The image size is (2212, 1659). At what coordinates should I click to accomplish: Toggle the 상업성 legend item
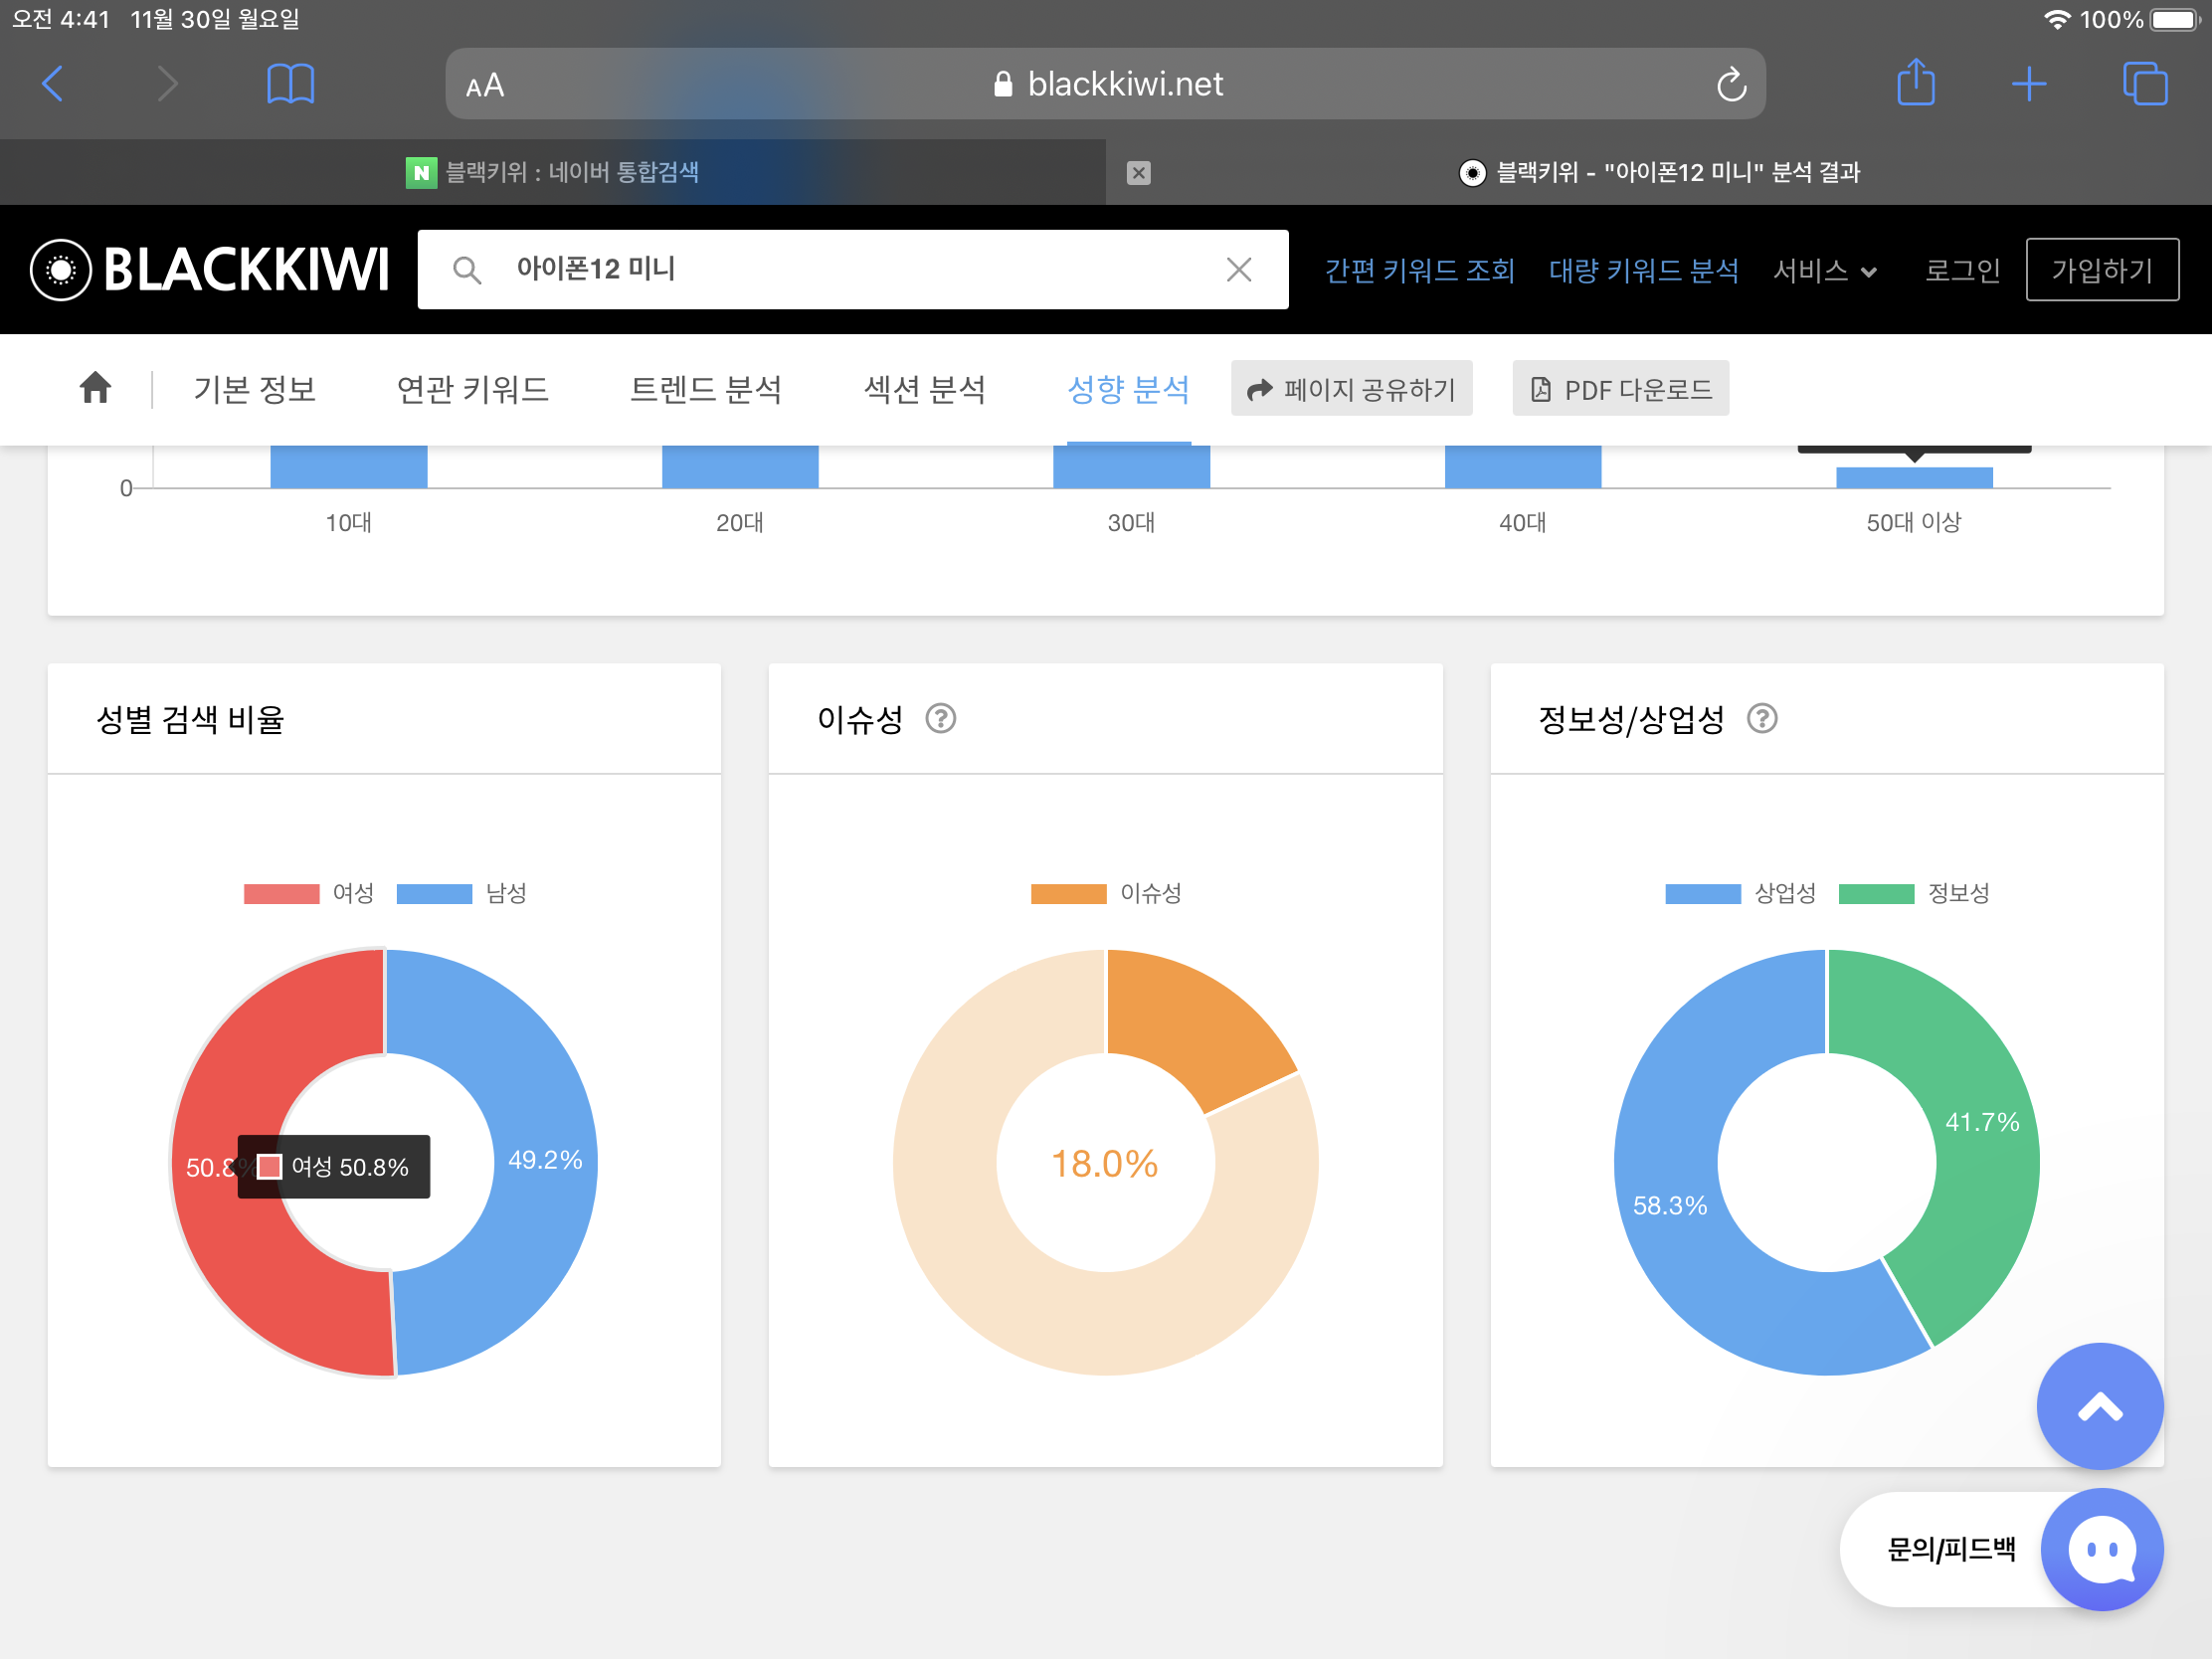point(1740,893)
